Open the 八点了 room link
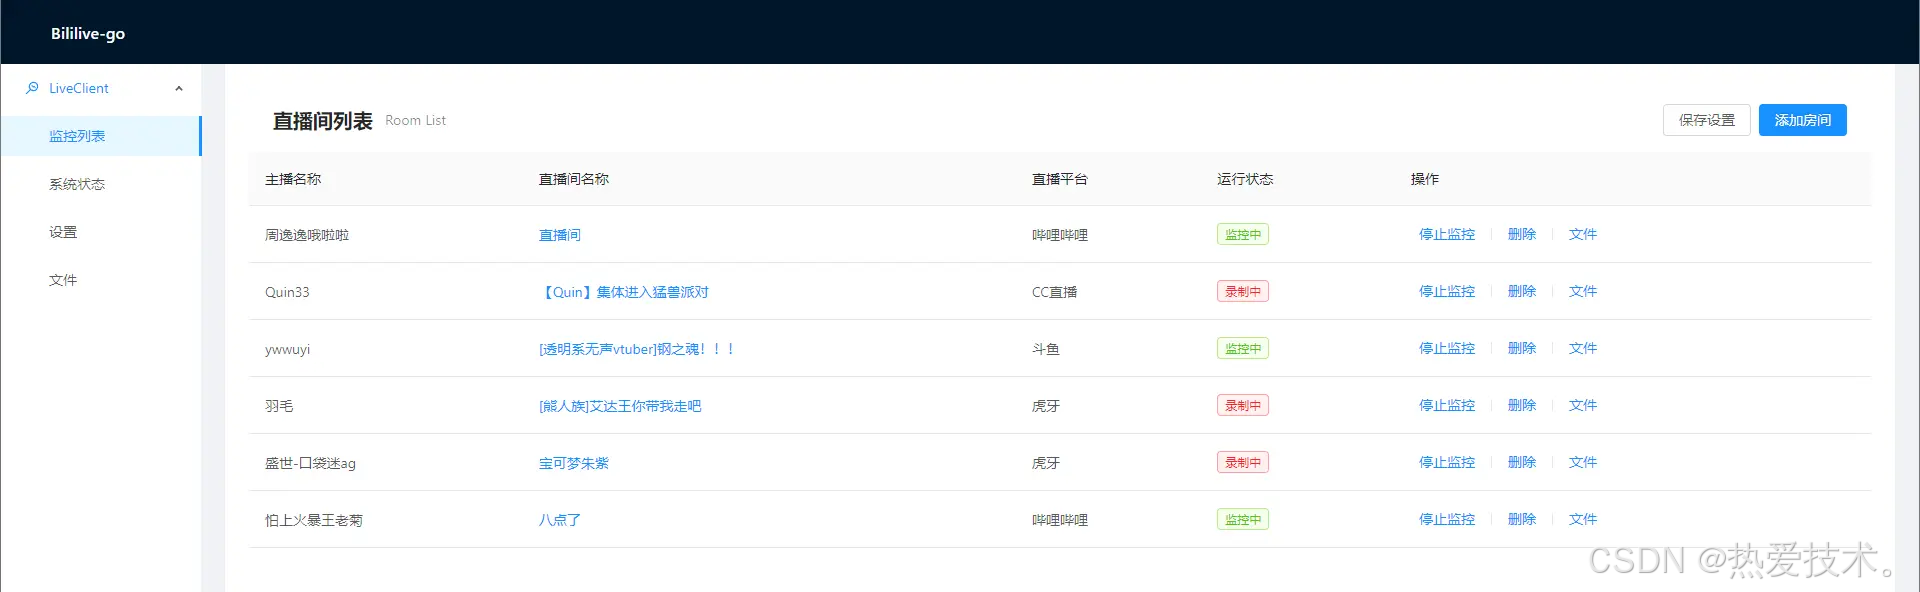The image size is (1920, 592). 560,520
